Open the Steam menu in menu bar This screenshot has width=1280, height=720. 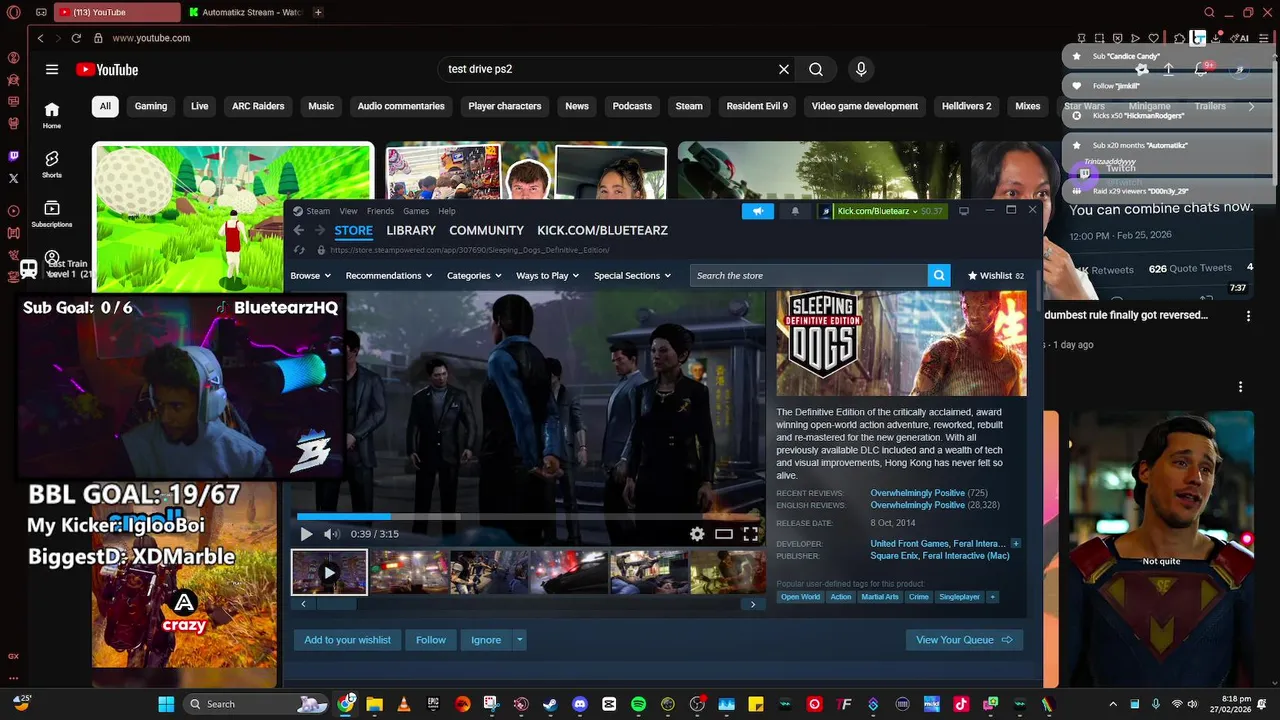pyautogui.click(x=312, y=211)
